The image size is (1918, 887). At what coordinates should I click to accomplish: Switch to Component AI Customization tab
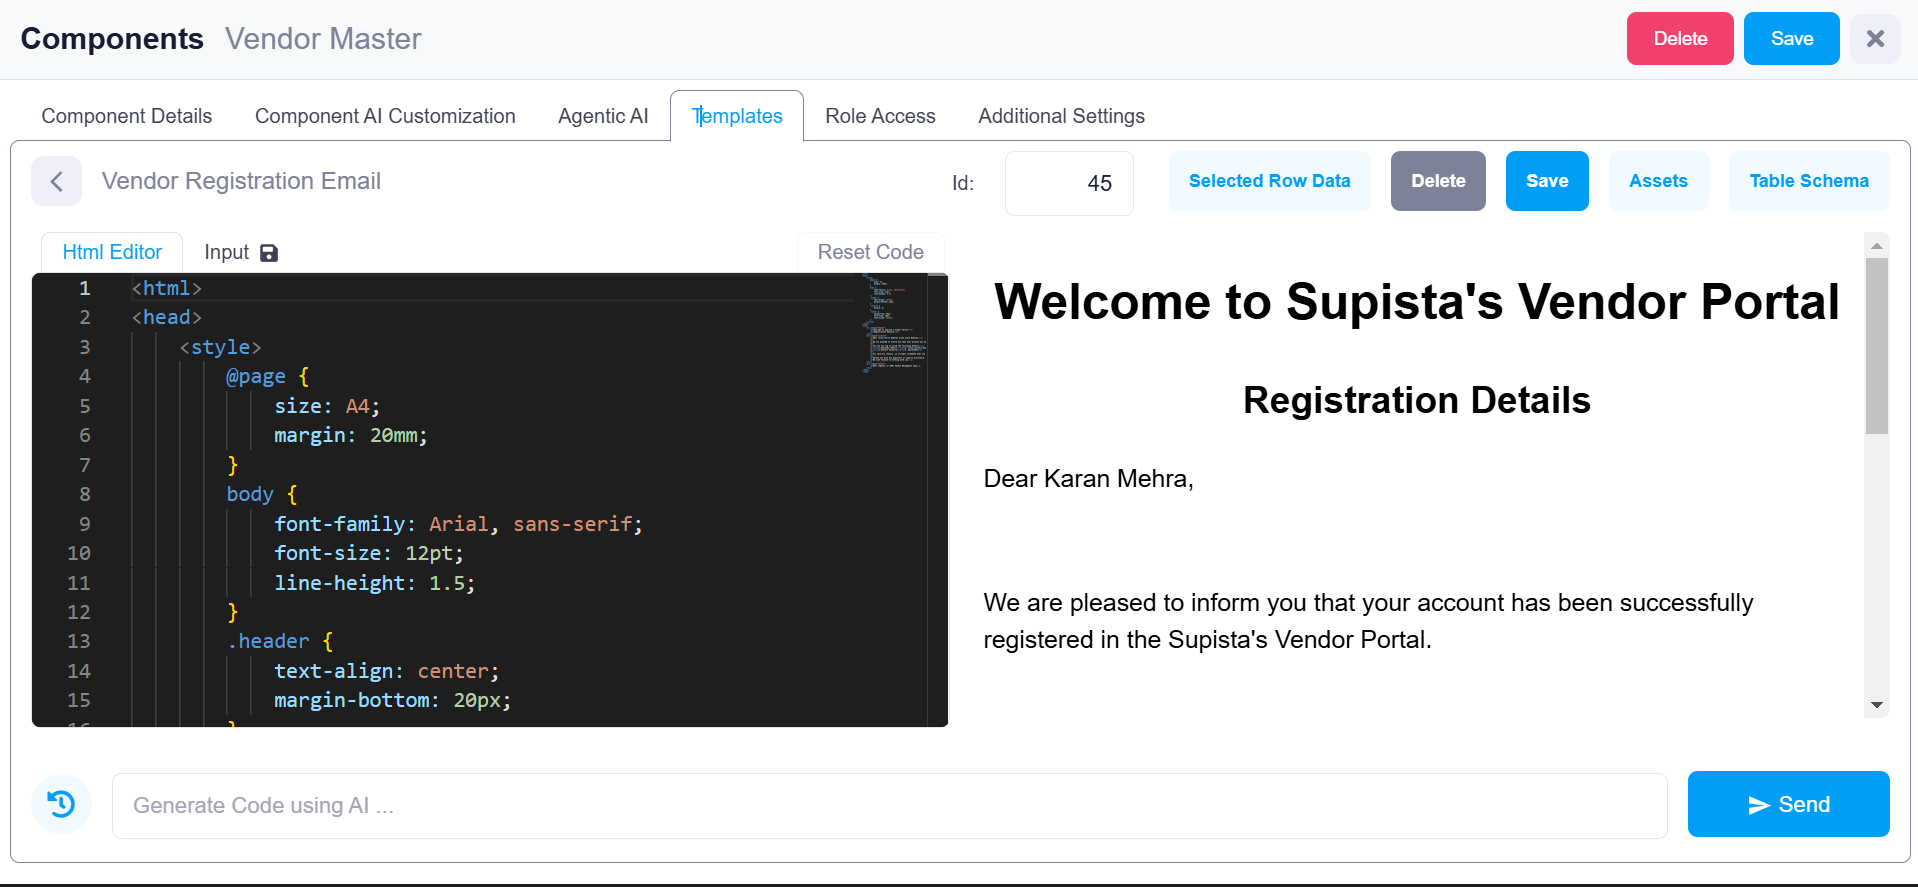pyautogui.click(x=385, y=116)
